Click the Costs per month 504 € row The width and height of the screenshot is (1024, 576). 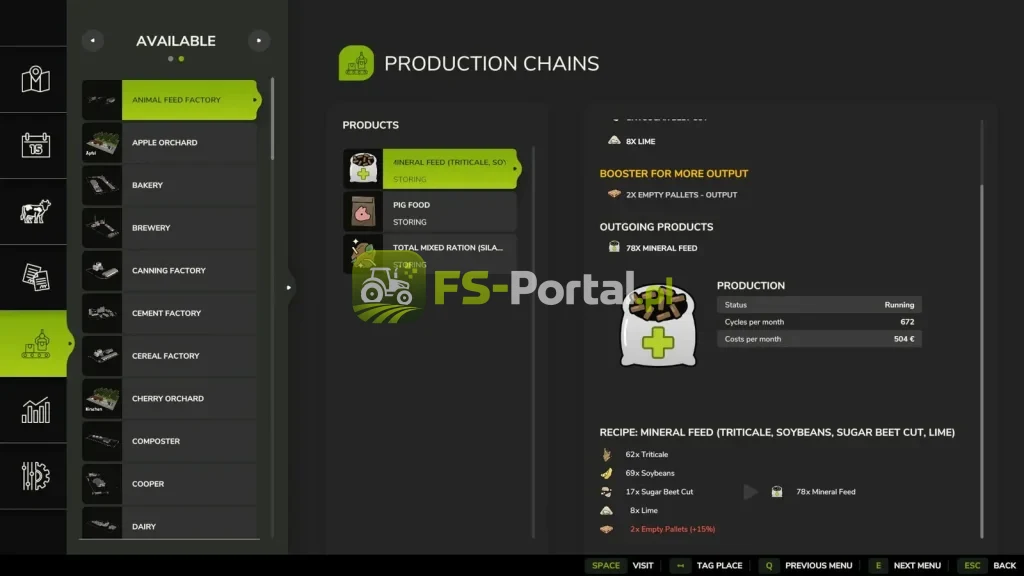pyautogui.click(x=819, y=339)
